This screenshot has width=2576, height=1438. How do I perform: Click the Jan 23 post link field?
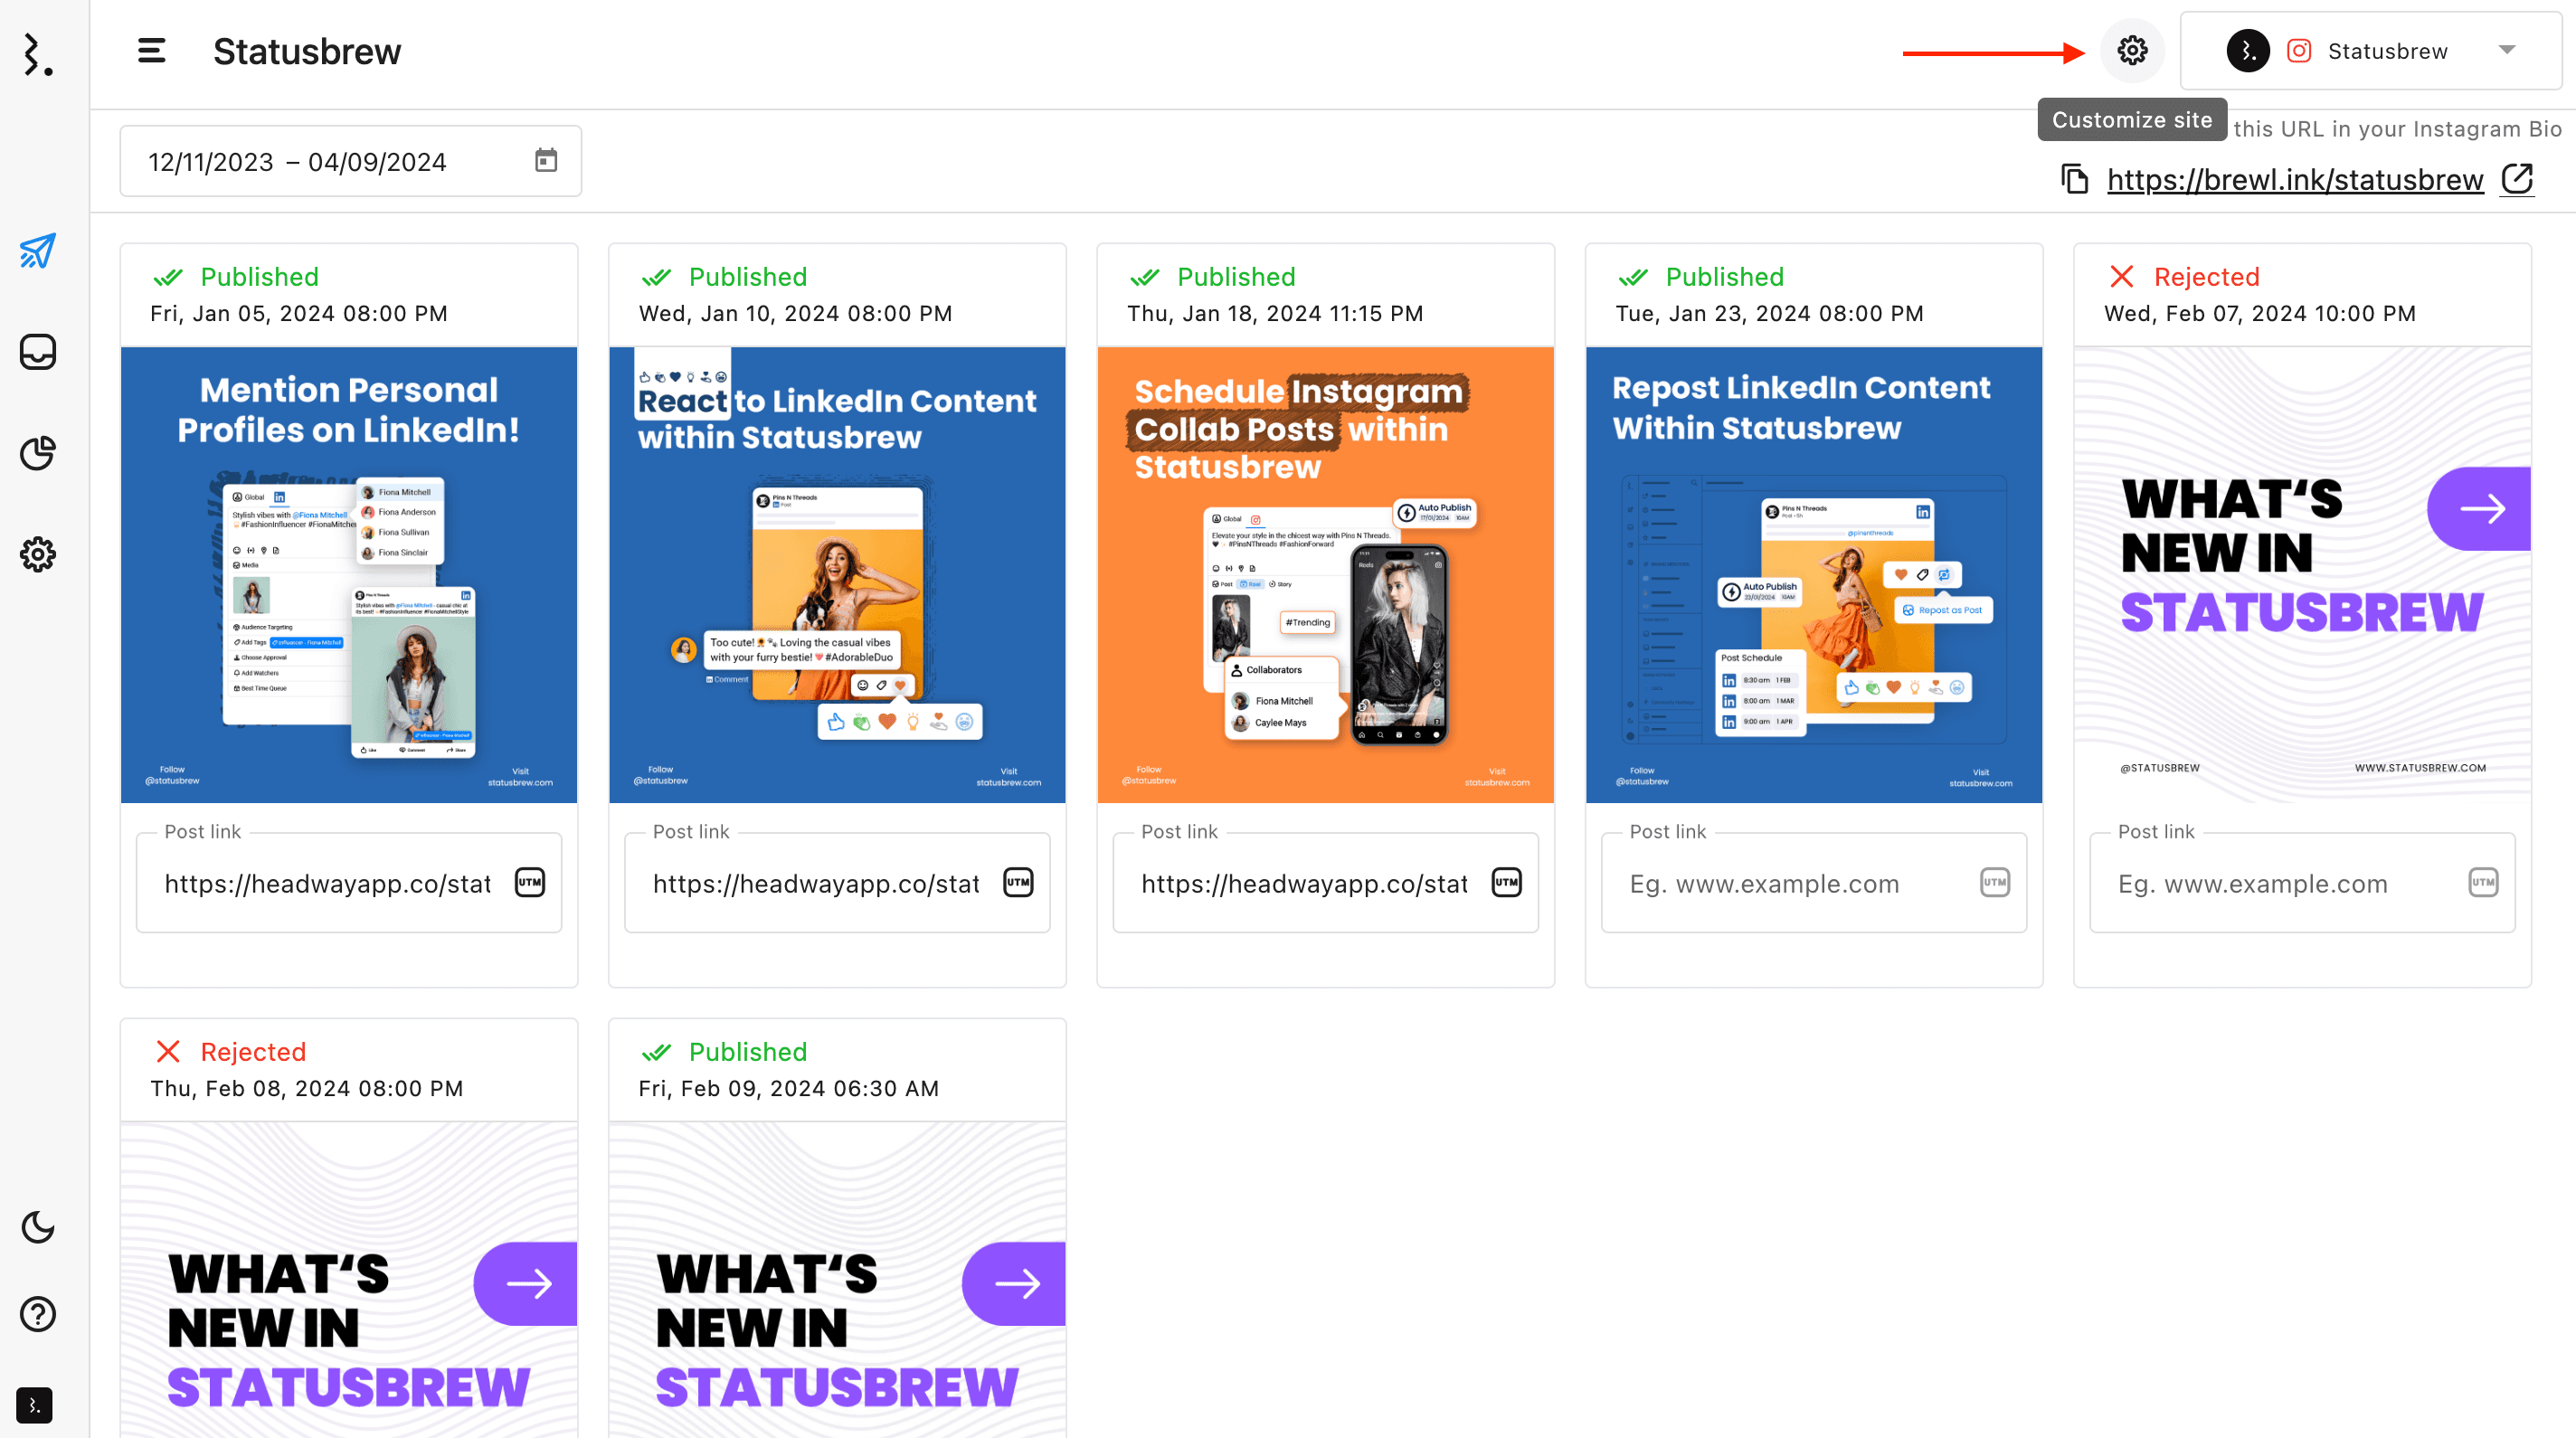1814,883
